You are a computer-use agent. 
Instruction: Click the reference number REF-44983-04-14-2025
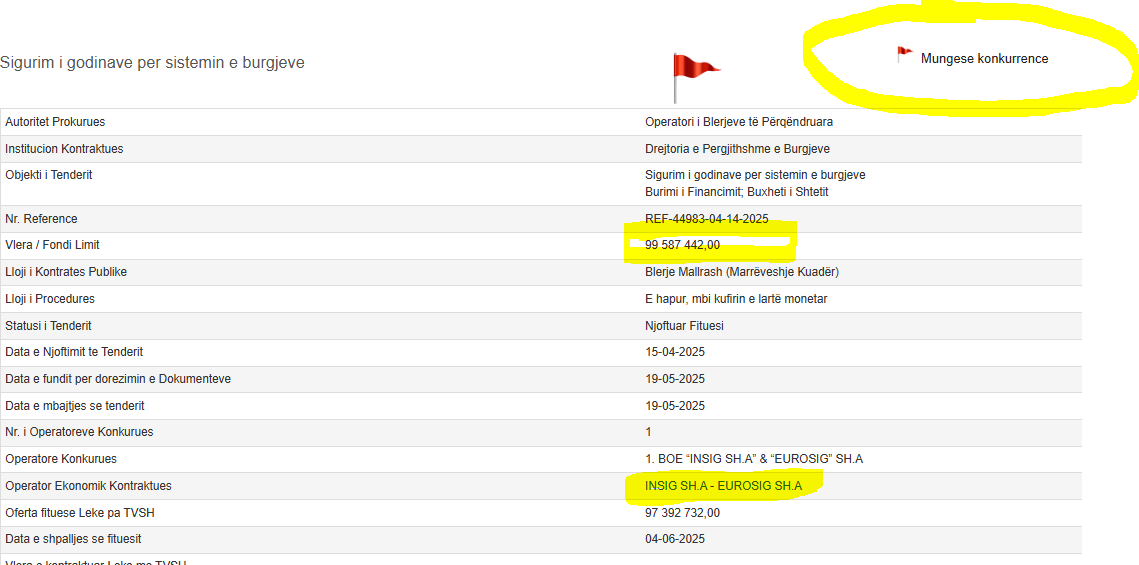pyautogui.click(x=706, y=219)
